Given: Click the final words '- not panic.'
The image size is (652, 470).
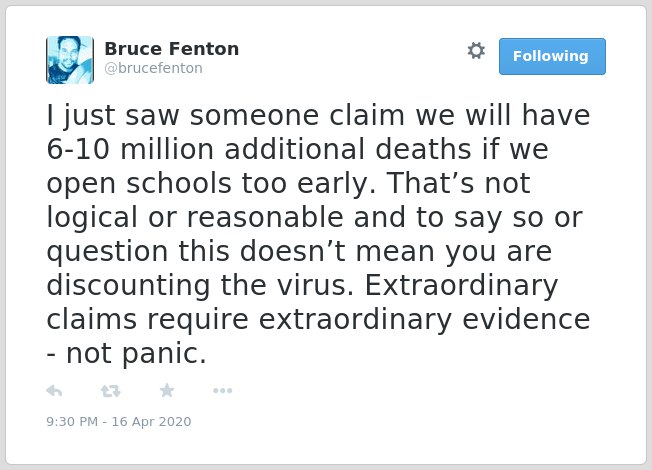Looking at the screenshot, I should 126,354.
